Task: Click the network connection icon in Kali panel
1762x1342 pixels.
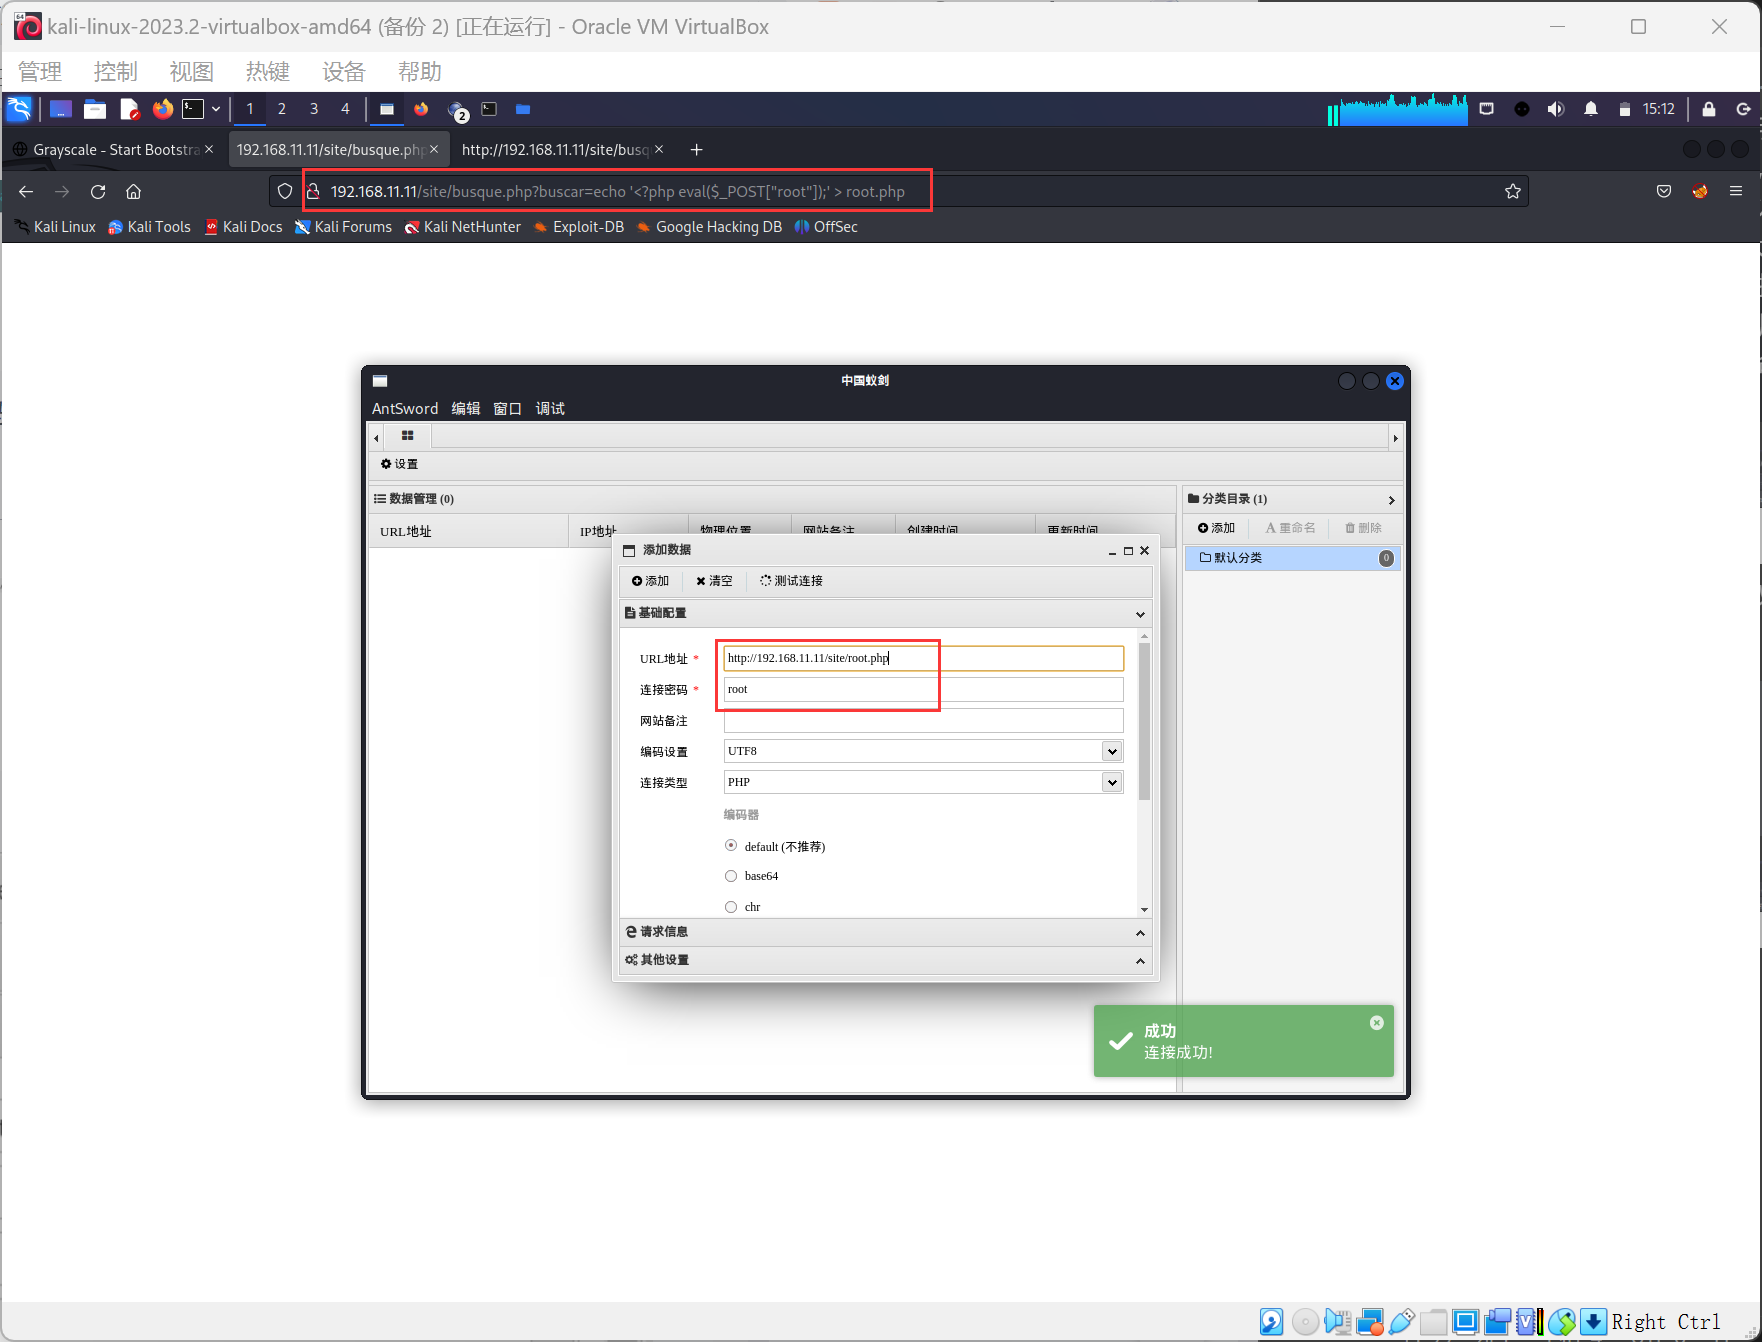Action: click(x=1487, y=109)
